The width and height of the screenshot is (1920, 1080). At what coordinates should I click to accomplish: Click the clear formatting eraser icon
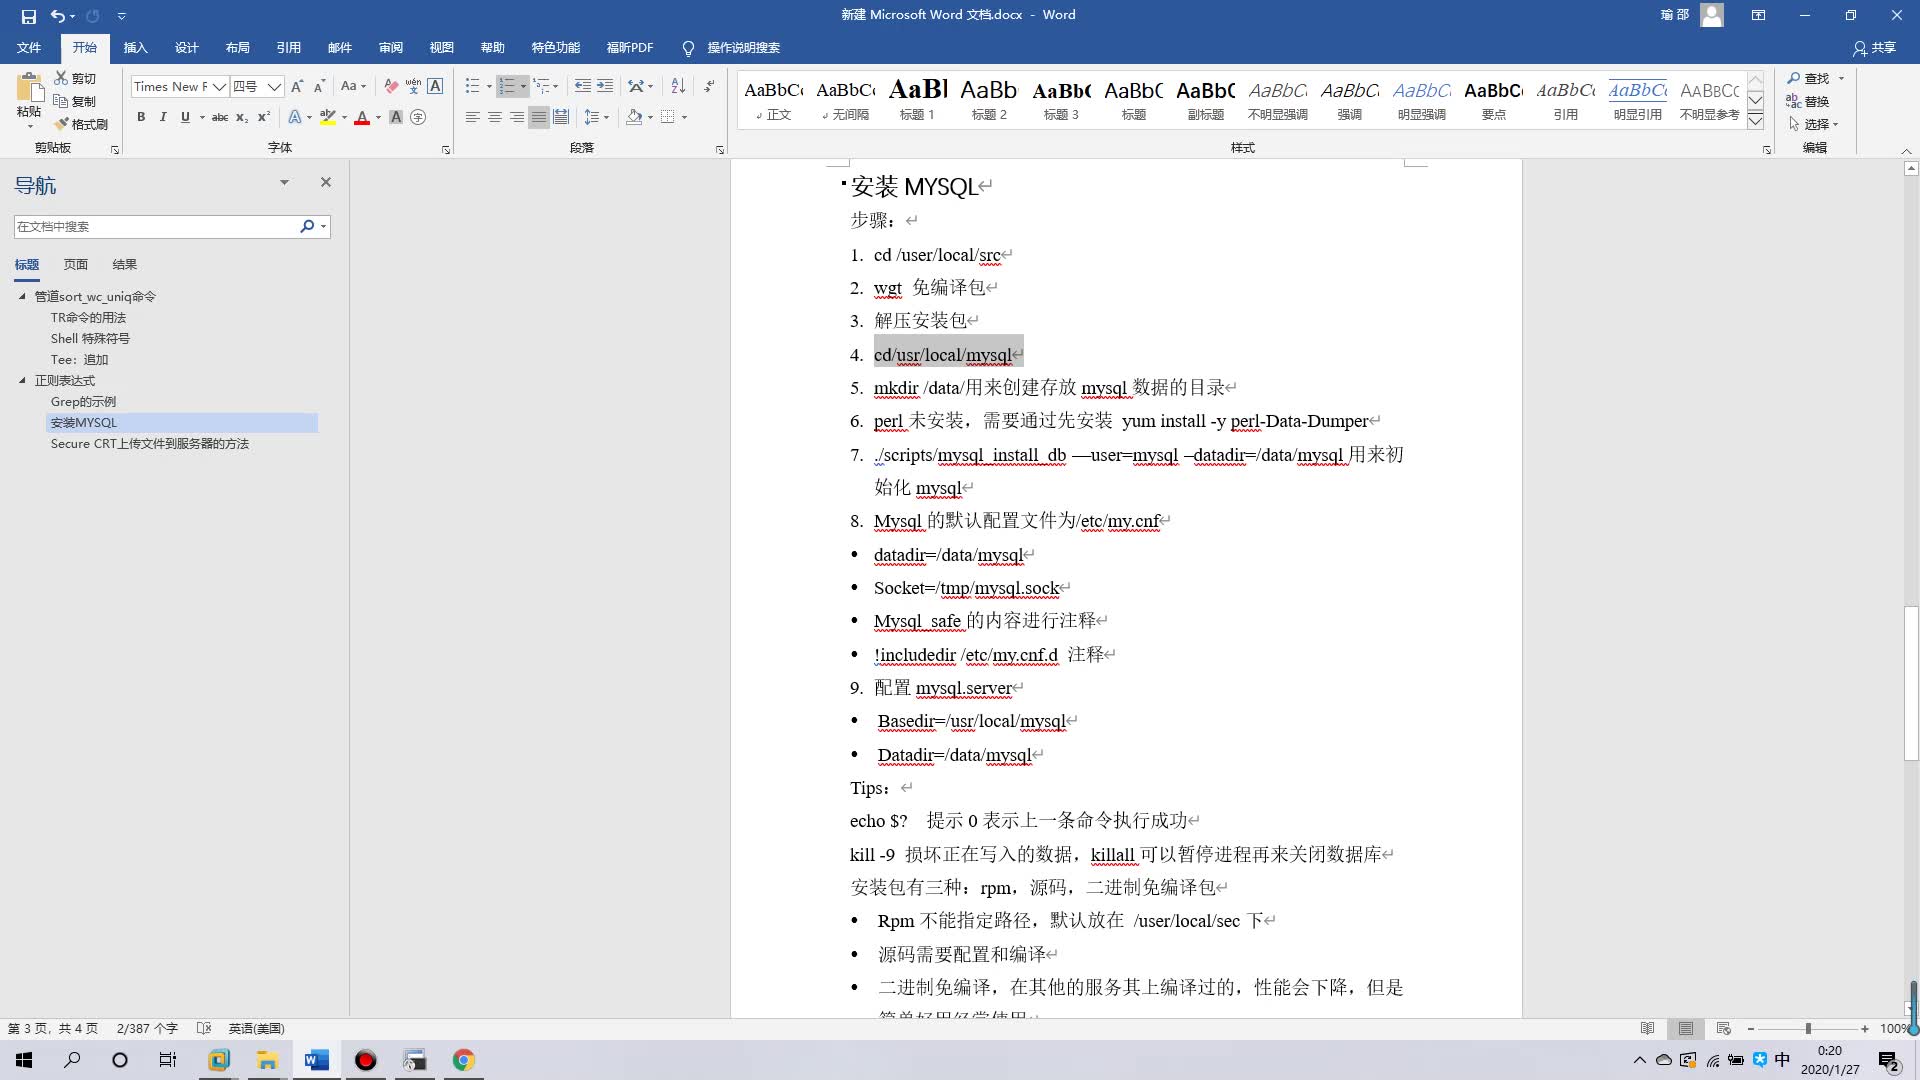pyautogui.click(x=391, y=86)
